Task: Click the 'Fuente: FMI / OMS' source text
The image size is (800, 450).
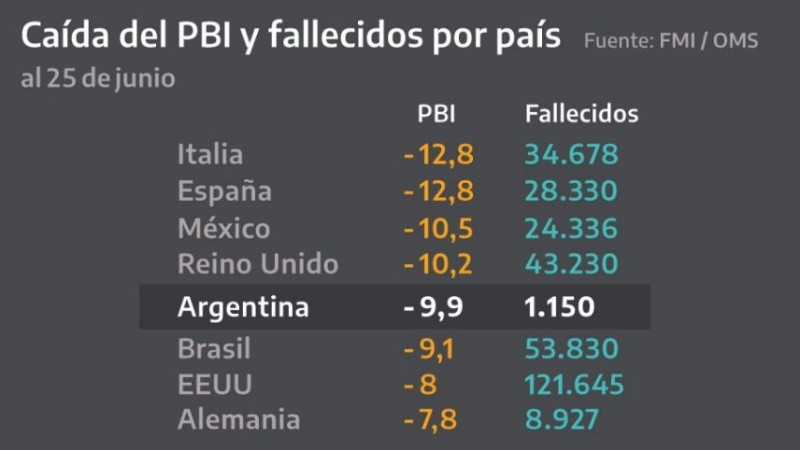Action: point(670,41)
